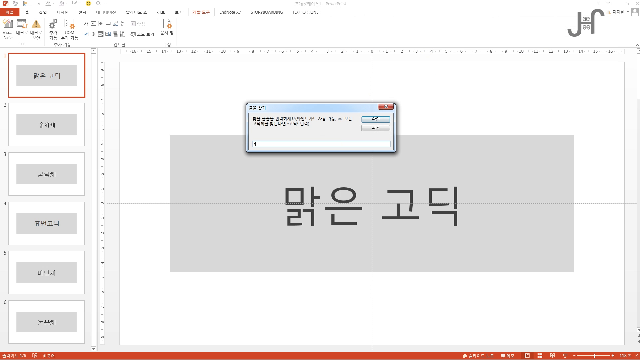Toggle the Notes pane in status bar
640x360 pixels.
(x=478, y=356)
